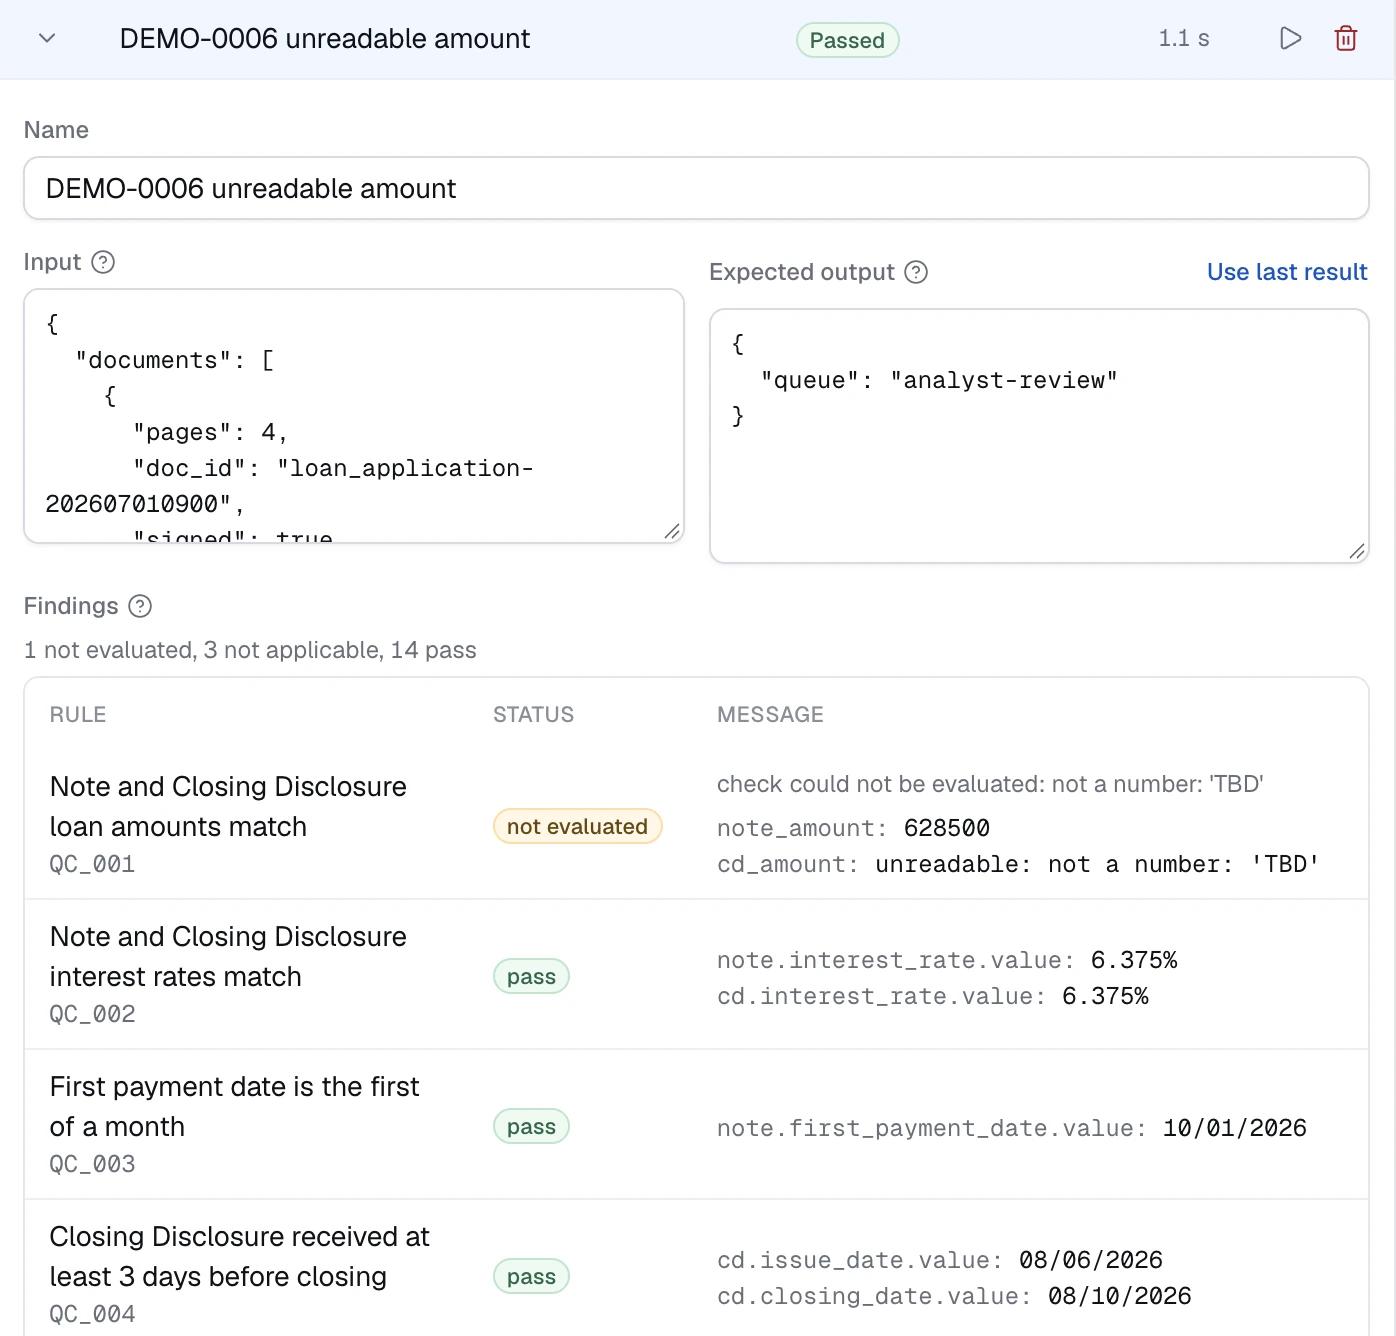Image resolution: width=1396 pixels, height=1336 pixels.
Task: Click the pass badge for QC_002
Action: coord(531,976)
